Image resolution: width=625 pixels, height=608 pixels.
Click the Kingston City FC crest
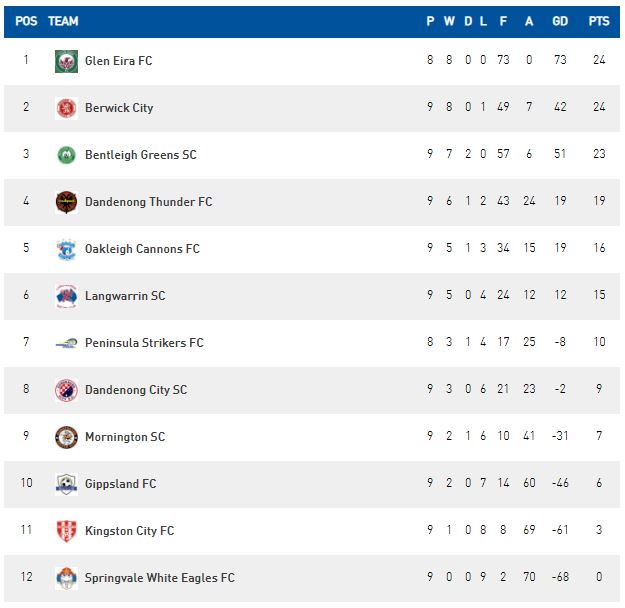coord(66,531)
